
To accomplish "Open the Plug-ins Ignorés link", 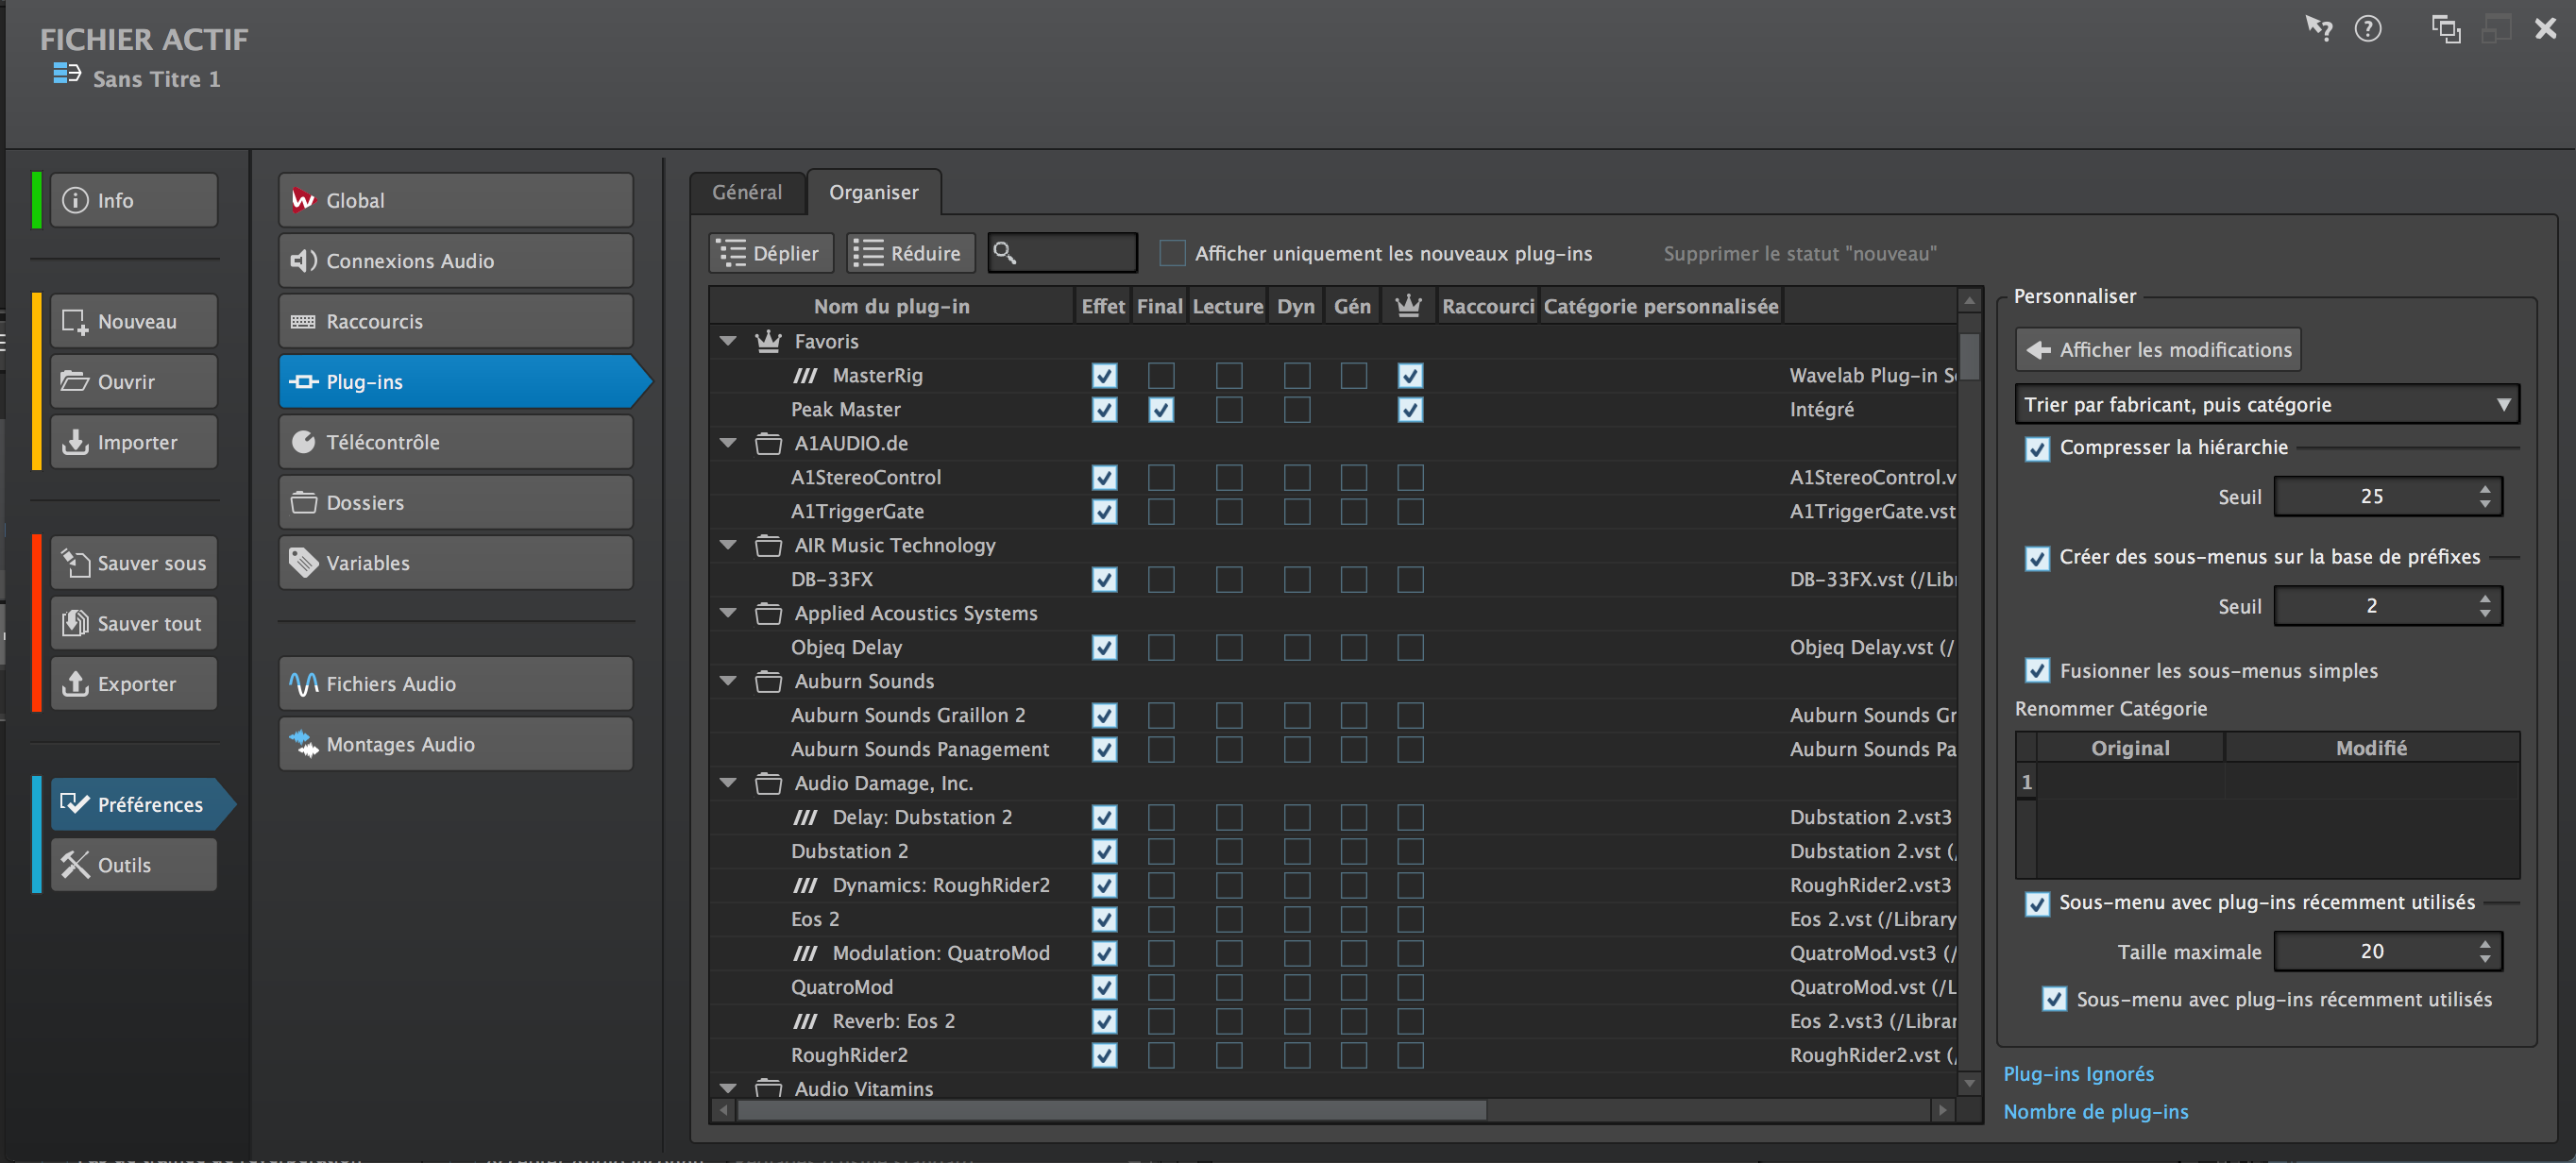I will (x=2078, y=1074).
